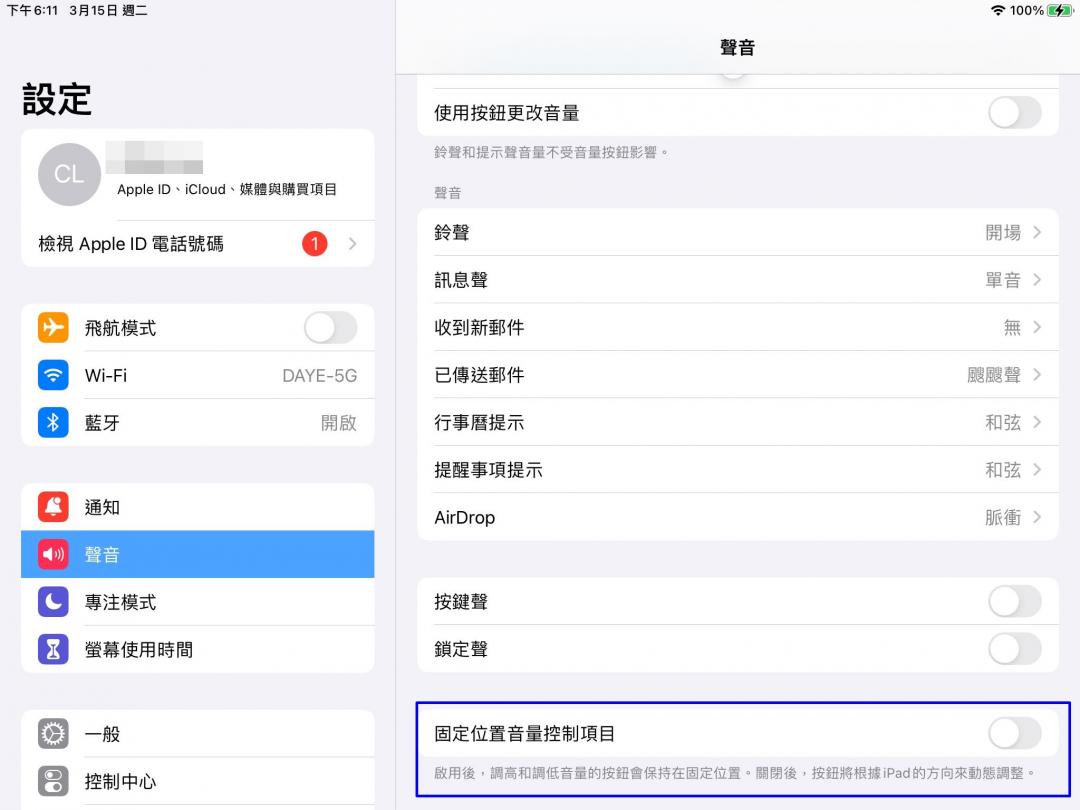Screen dimensions: 1080x810
Task: Tap the purple Focus mode moon icon
Action: [53, 602]
